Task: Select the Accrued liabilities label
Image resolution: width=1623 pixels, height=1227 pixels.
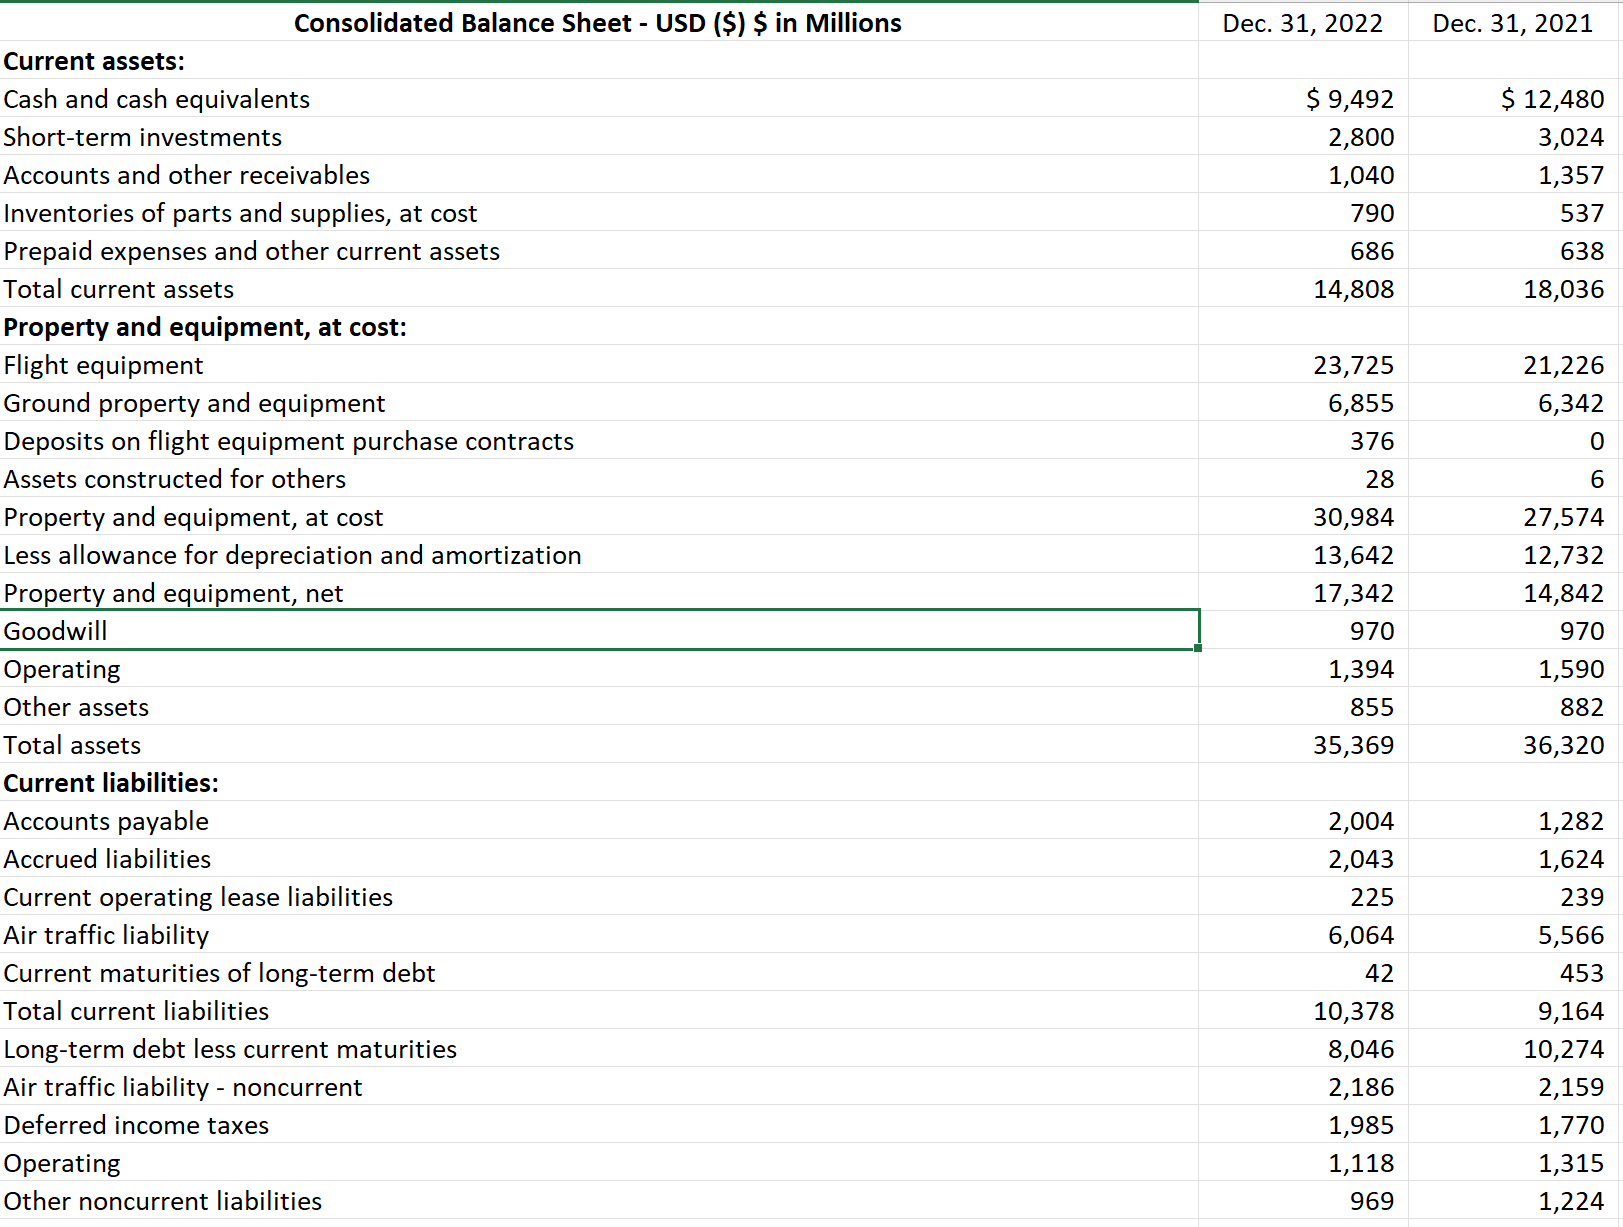Action: 108,859
